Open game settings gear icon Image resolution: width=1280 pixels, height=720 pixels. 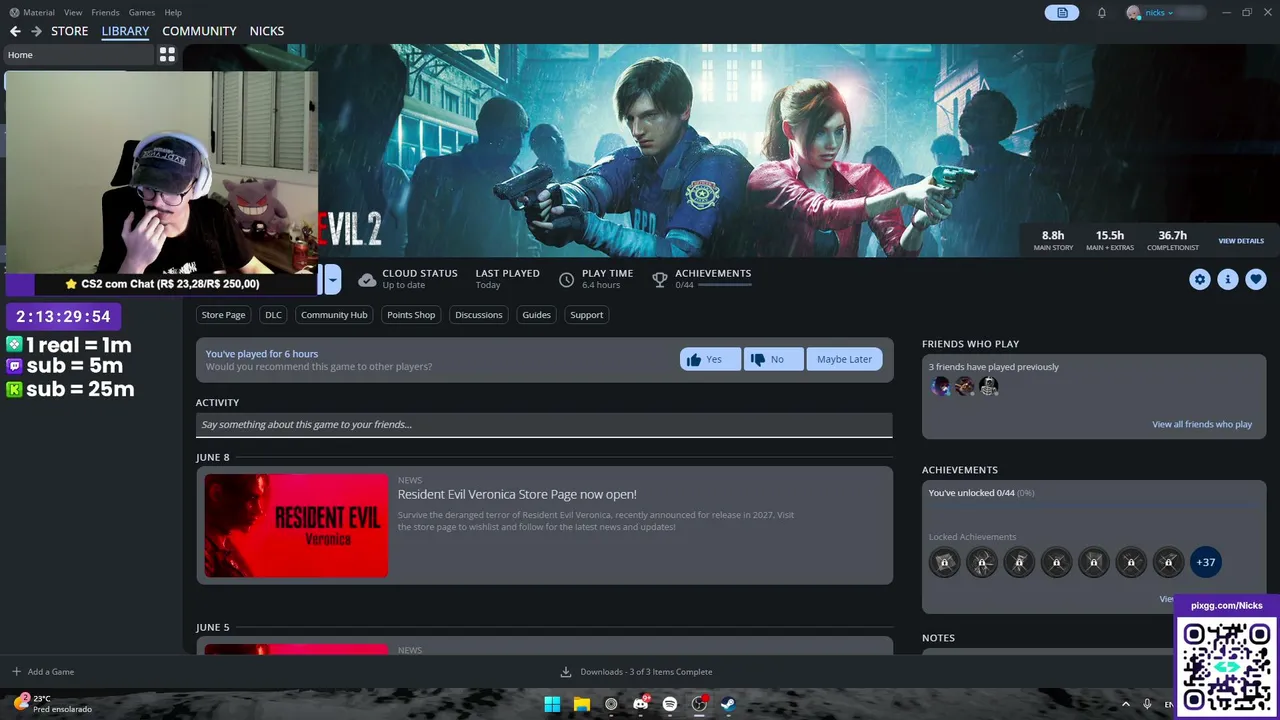coord(1200,280)
